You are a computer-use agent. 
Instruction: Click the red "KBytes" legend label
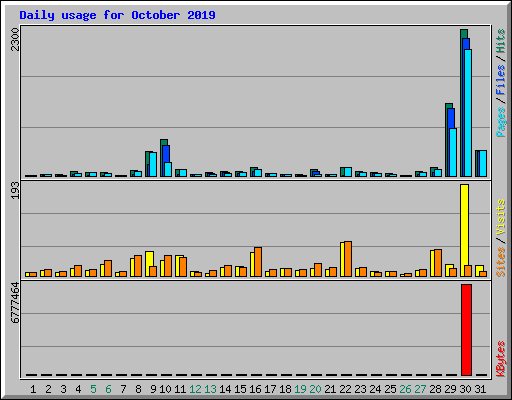(x=501, y=358)
